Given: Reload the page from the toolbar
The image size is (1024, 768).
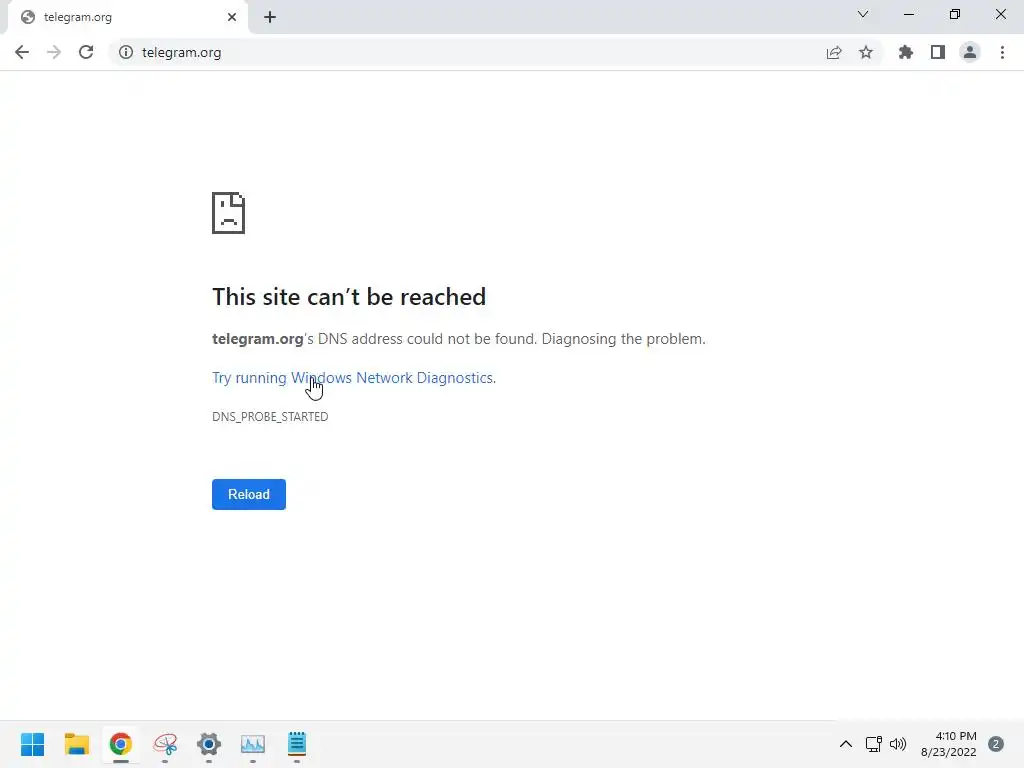Looking at the screenshot, I should pos(86,52).
